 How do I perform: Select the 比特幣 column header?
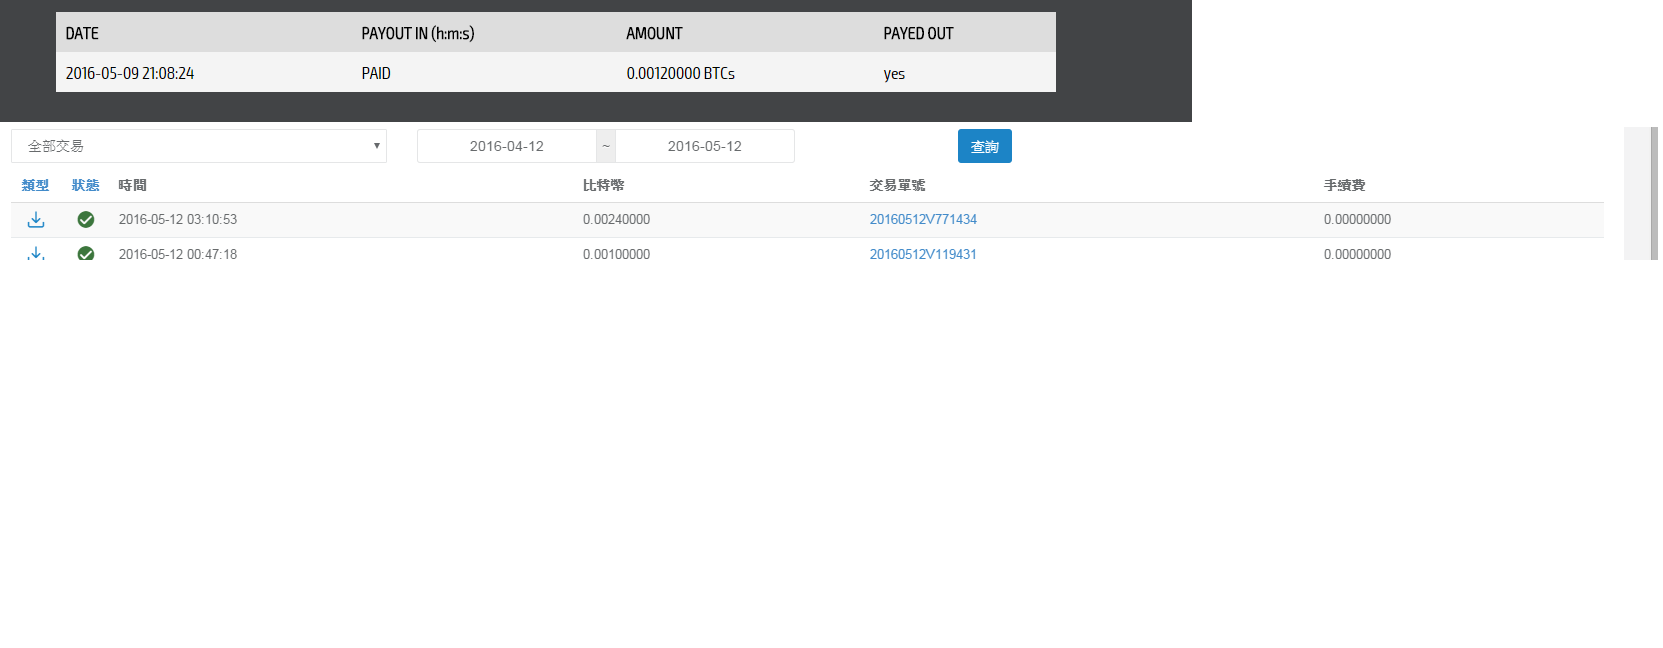(604, 185)
